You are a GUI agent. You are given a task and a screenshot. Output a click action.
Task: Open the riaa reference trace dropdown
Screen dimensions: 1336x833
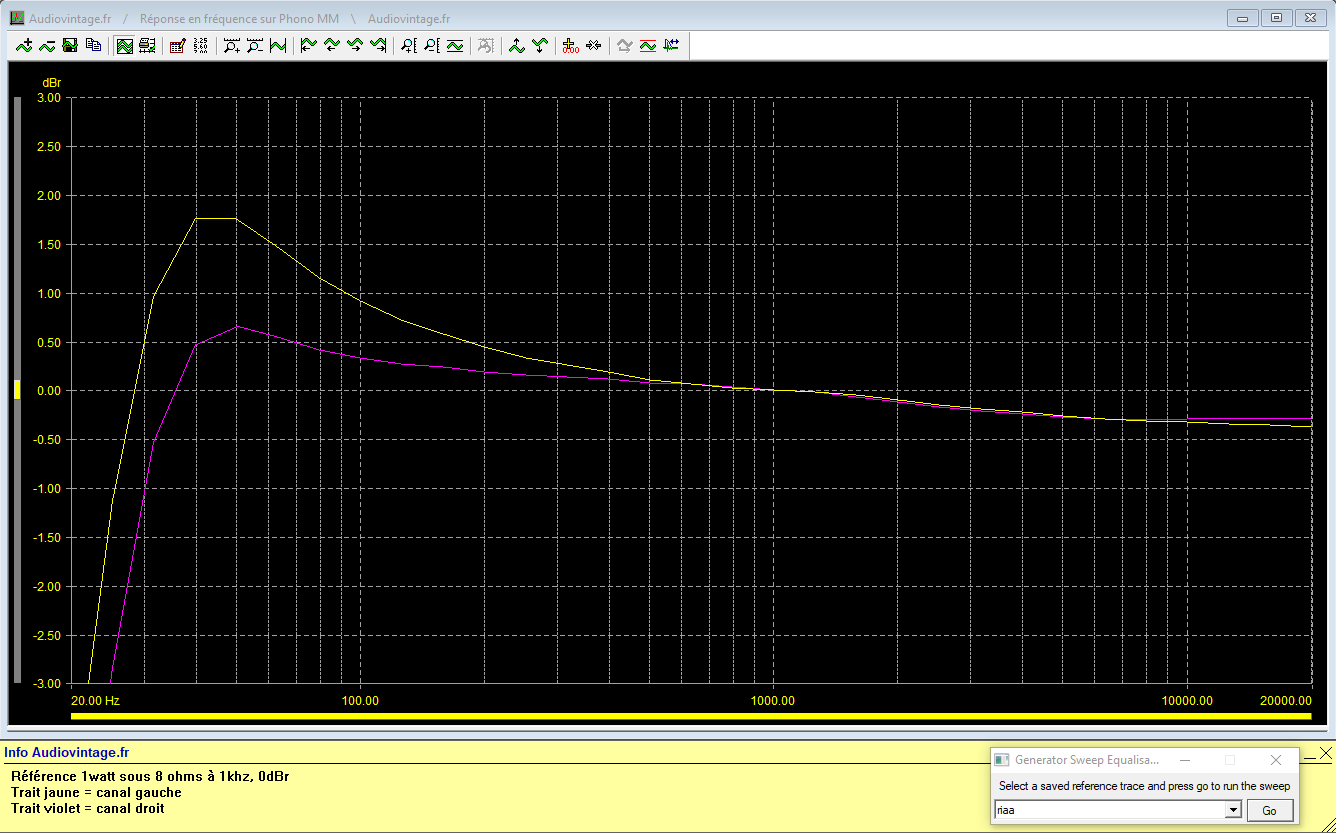coord(1233,810)
